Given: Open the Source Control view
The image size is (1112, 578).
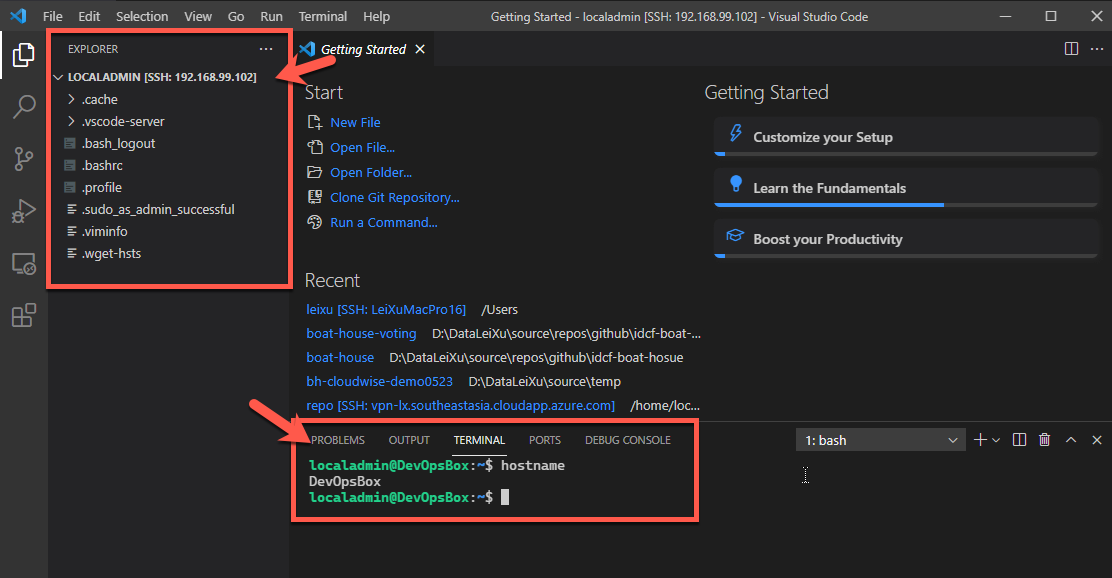Looking at the screenshot, I should point(23,159).
